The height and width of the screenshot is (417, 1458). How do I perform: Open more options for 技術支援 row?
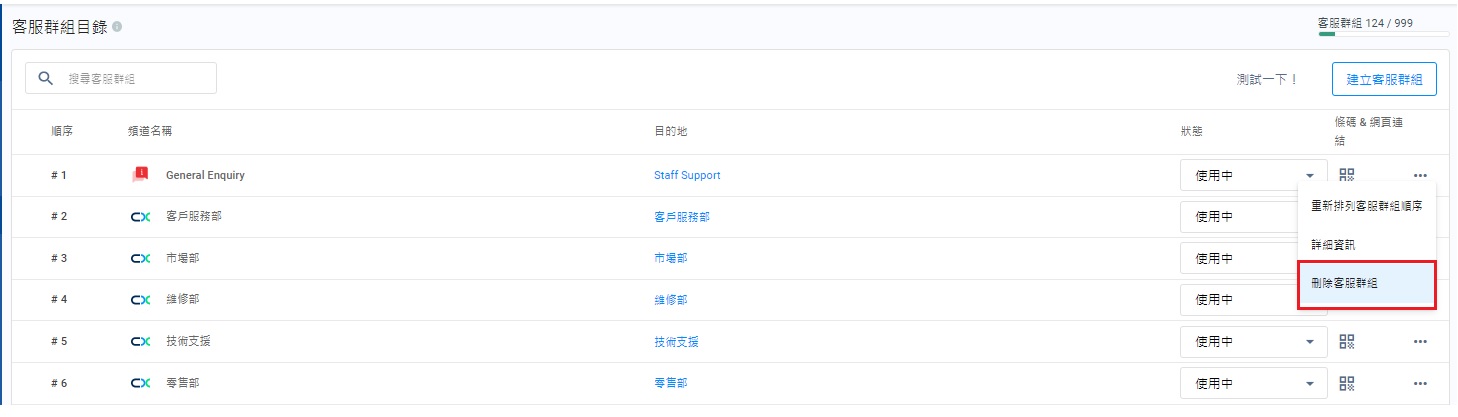1420,341
